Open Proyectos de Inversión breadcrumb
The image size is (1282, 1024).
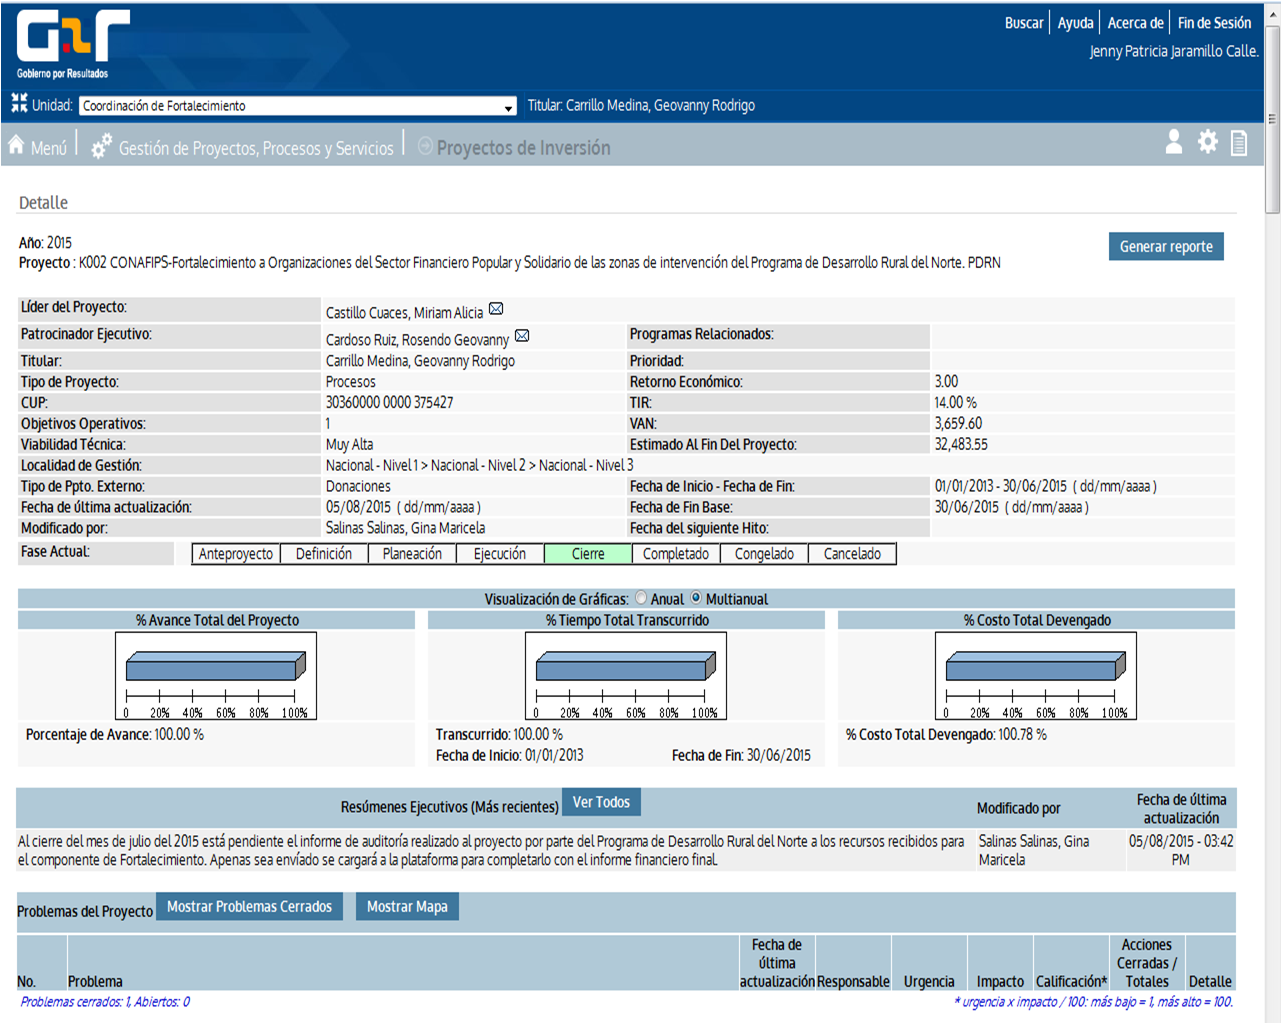[x=522, y=148]
